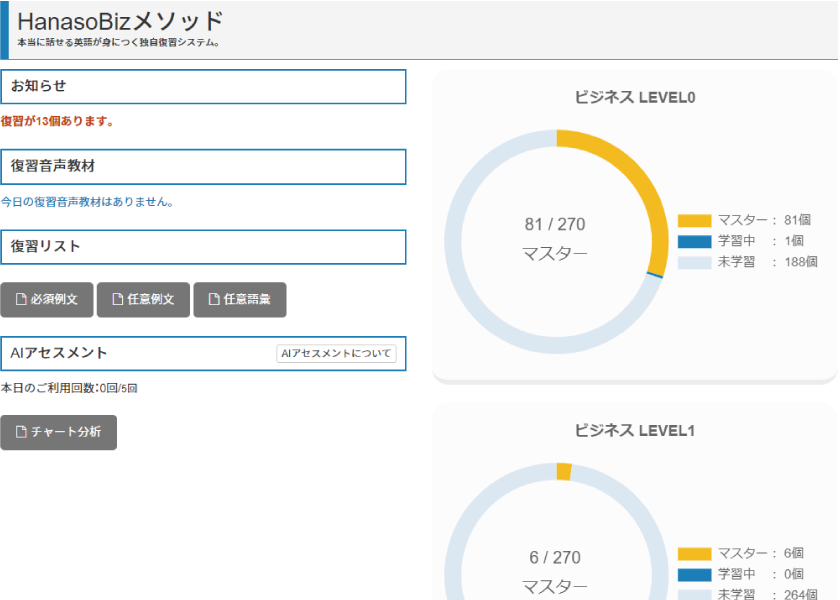Click the document icon on 任意語彙
Image resolution: width=840 pixels, height=600 pixels.
(214, 299)
